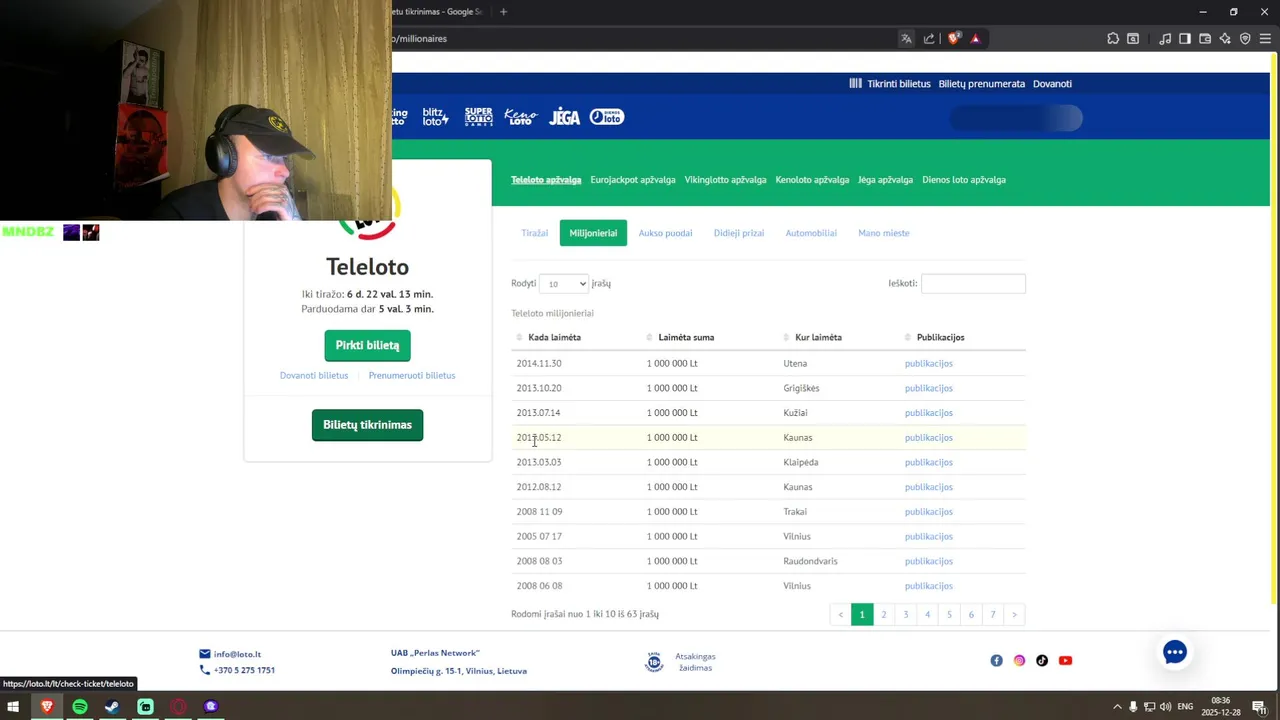Click the Dienos Loto logo
The image size is (1280, 720).
(607, 117)
